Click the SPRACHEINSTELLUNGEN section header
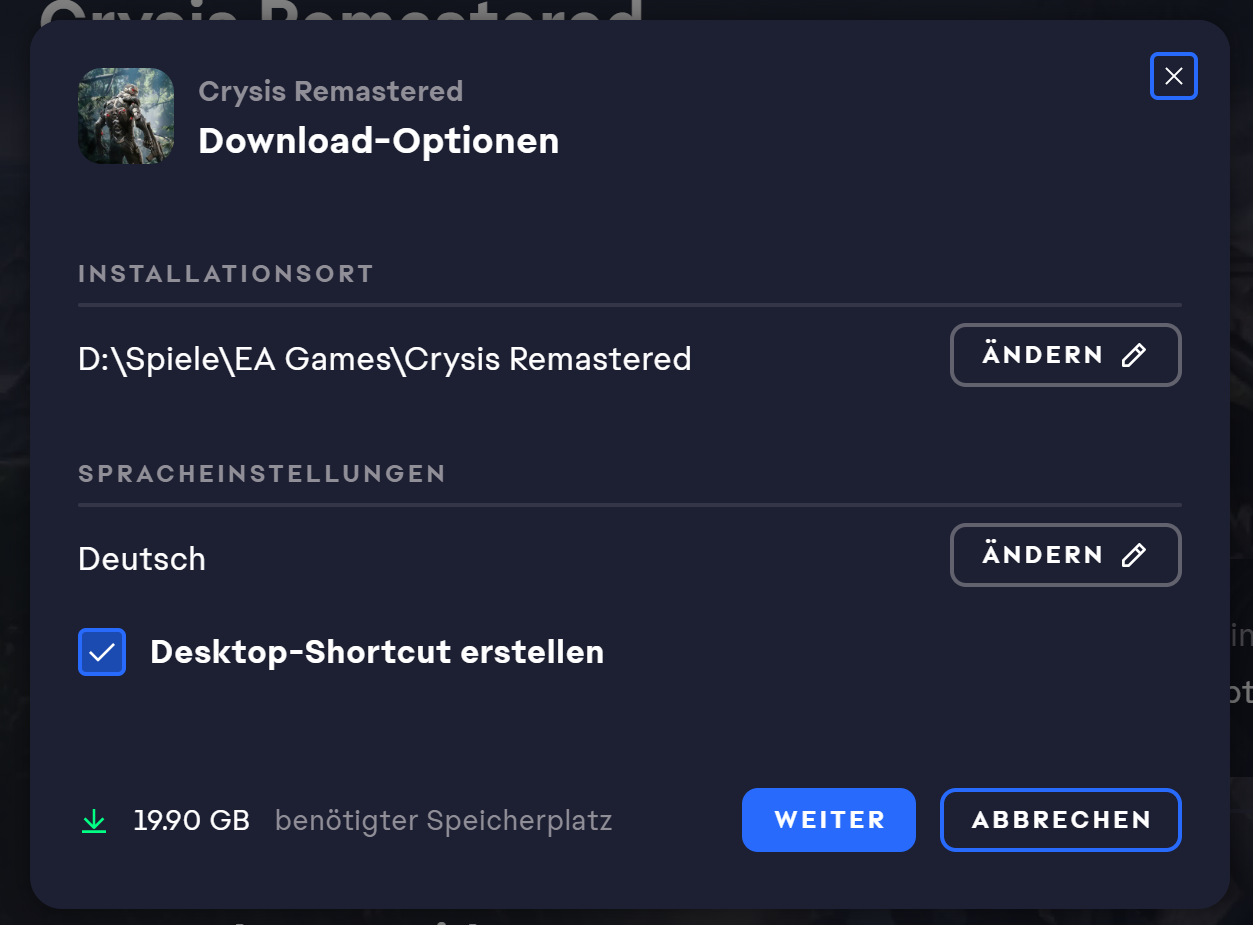 pyautogui.click(x=262, y=474)
